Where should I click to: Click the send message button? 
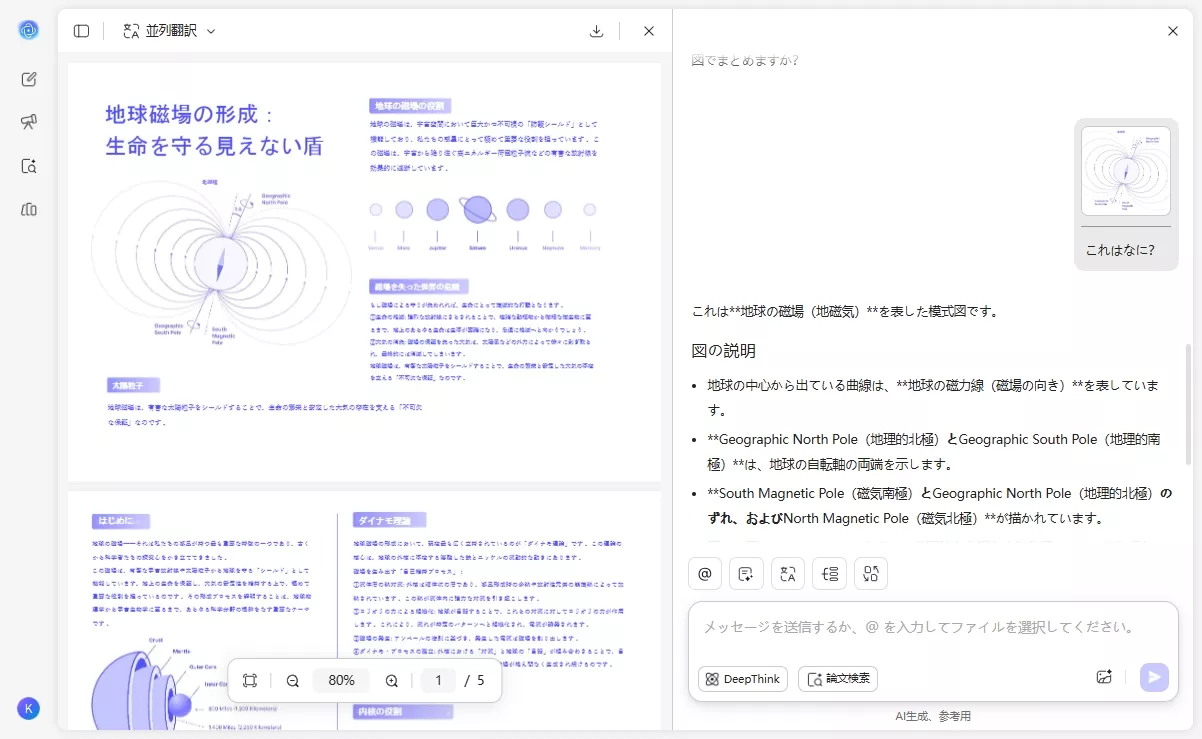[x=1154, y=677]
